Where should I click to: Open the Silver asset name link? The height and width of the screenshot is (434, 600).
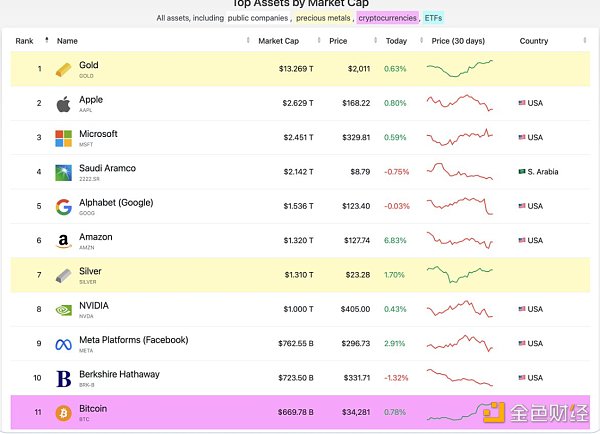tap(90, 271)
